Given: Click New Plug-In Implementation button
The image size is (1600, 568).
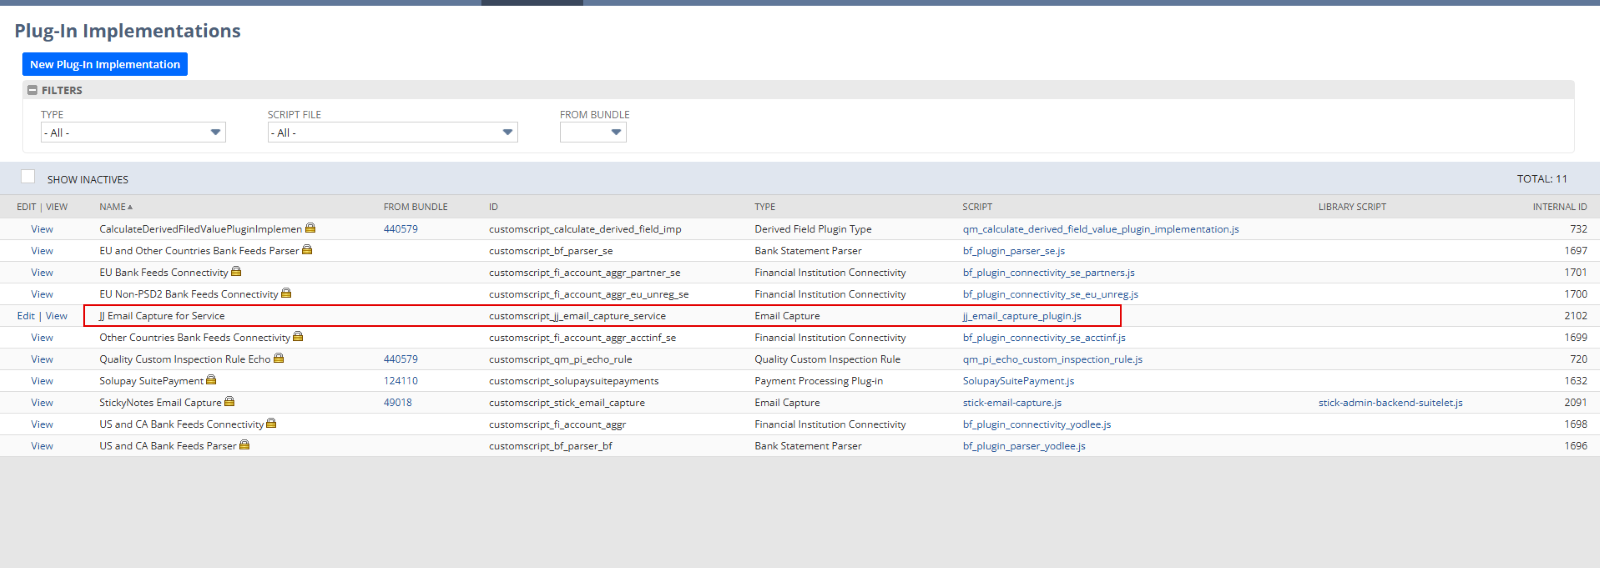Looking at the screenshot, I should click(x=105, y=64).
